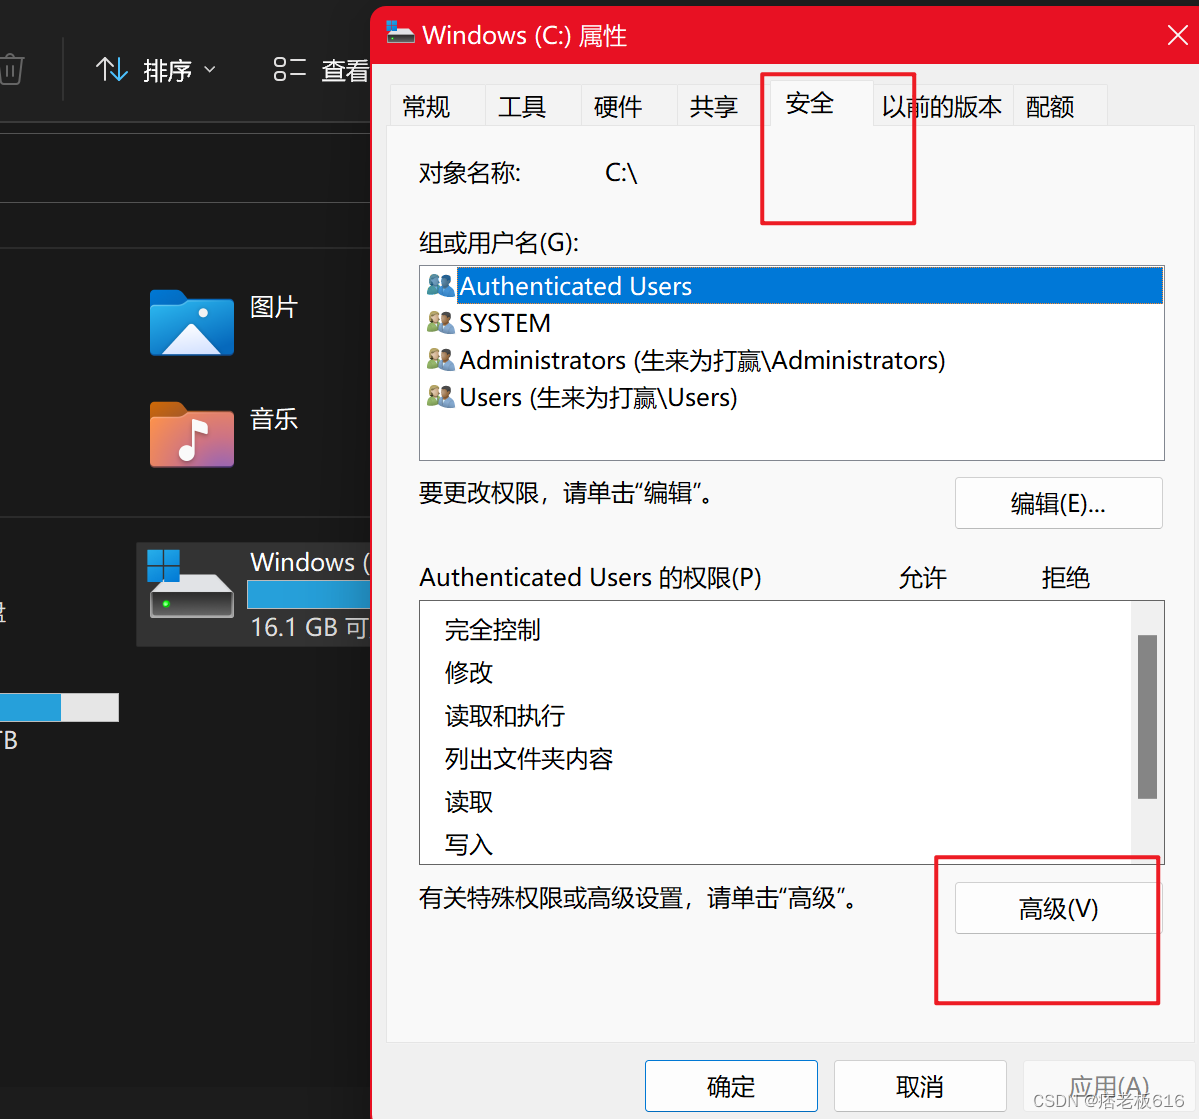Click the 写入 permission row
Viewport: 1199px width, 1119px height.
click(x=775, y=844)
